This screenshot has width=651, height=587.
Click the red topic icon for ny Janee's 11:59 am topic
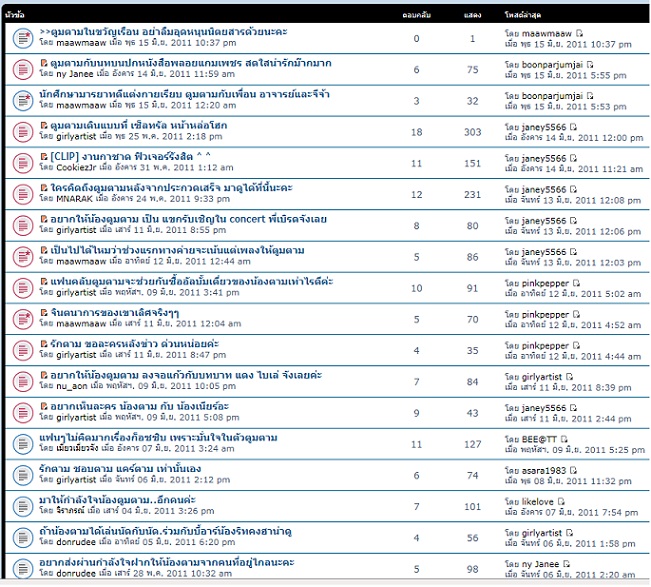[x=23, y=69]
